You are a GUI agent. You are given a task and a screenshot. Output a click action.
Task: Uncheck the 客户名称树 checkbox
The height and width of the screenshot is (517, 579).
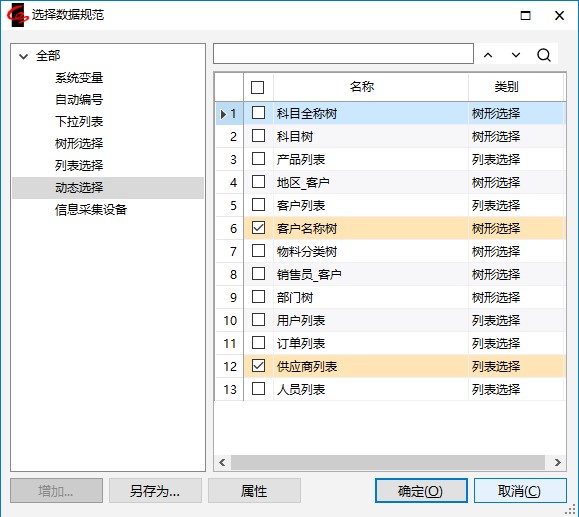(x=258, y=228)
